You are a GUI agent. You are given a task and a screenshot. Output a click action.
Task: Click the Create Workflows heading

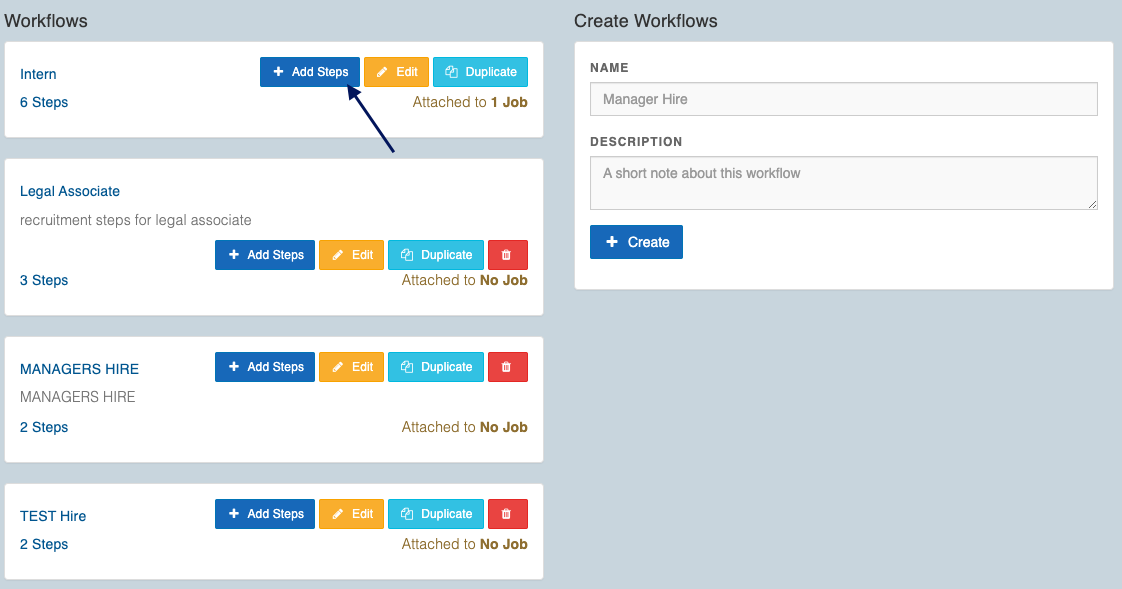[645, 21]
